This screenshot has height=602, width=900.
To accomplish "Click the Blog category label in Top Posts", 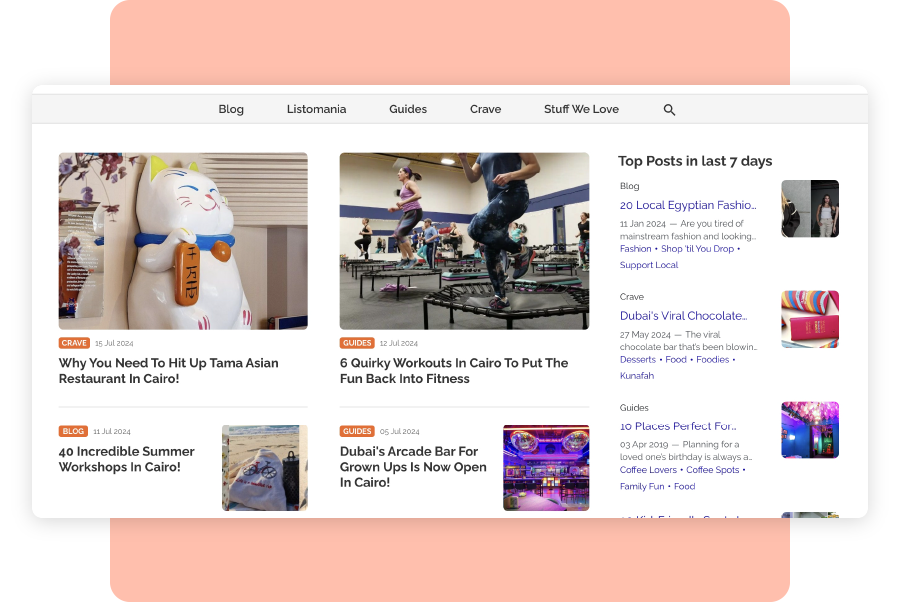I will tap(629, 186).
